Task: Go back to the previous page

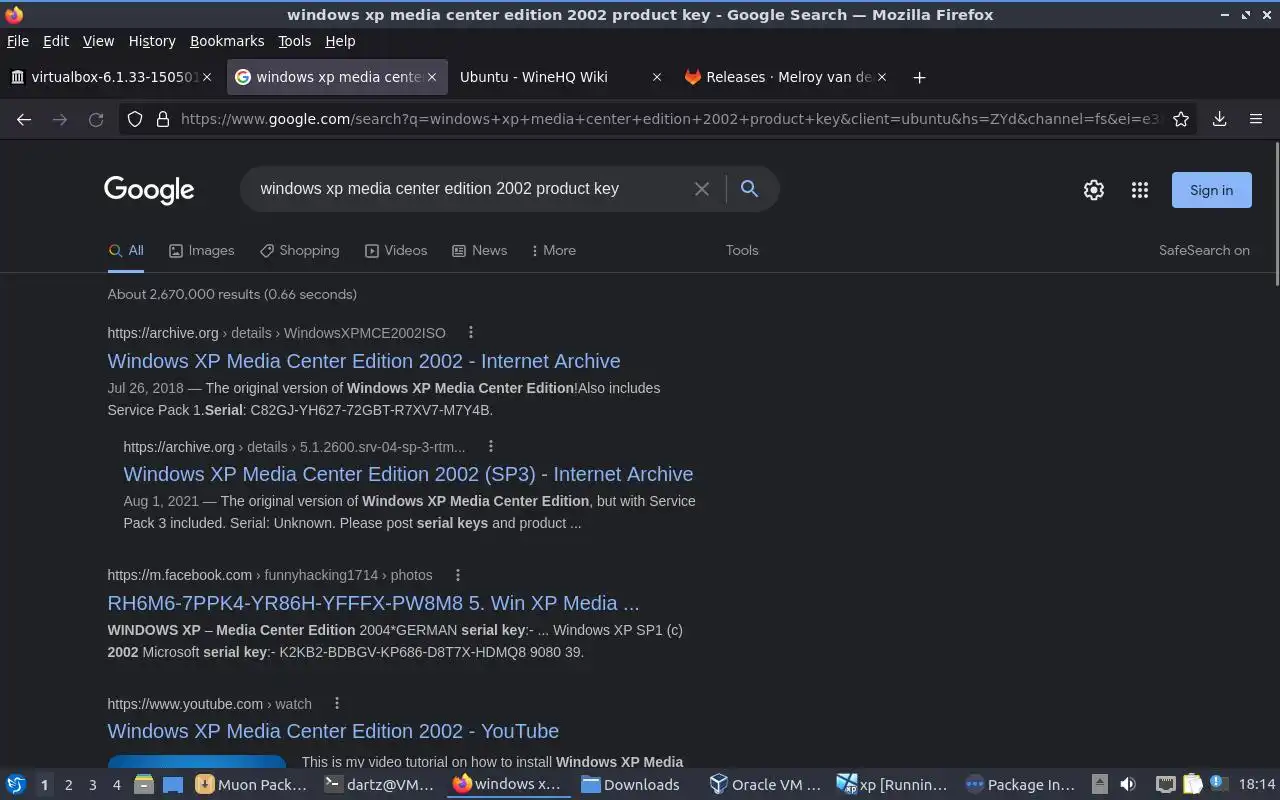Action: [x=24, y=119]
